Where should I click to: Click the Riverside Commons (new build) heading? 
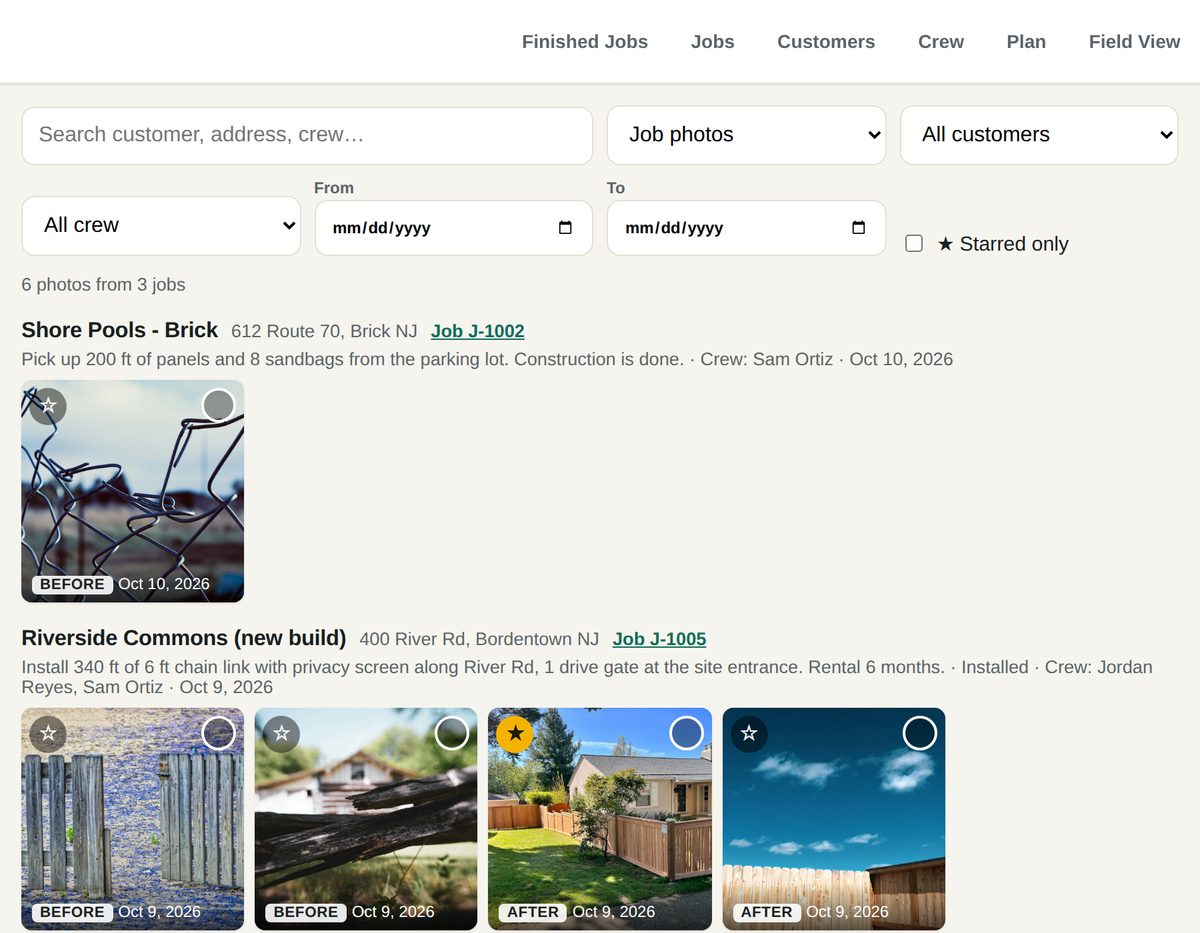184,638
